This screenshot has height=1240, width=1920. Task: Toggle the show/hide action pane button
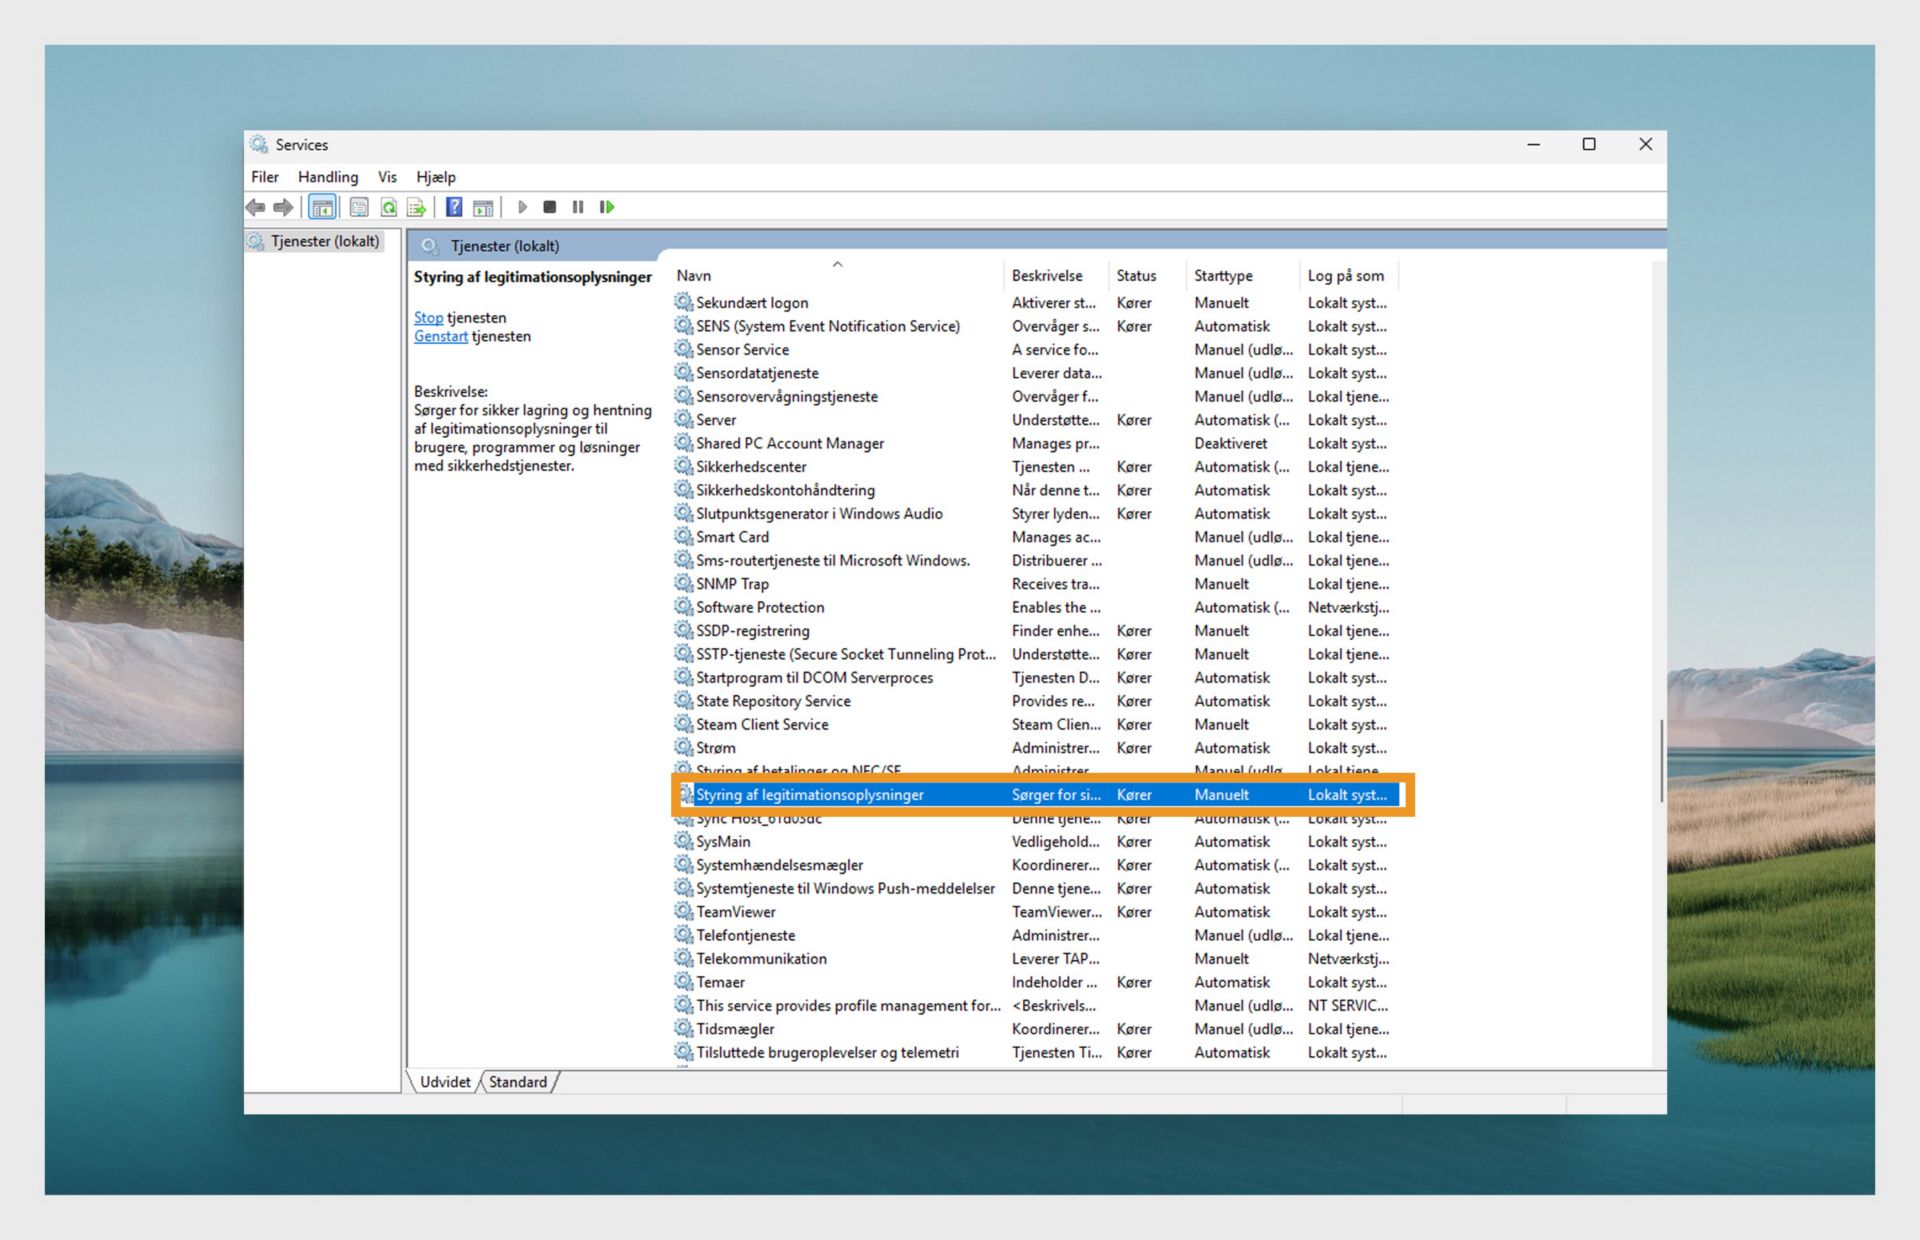(x=483, y=207)
